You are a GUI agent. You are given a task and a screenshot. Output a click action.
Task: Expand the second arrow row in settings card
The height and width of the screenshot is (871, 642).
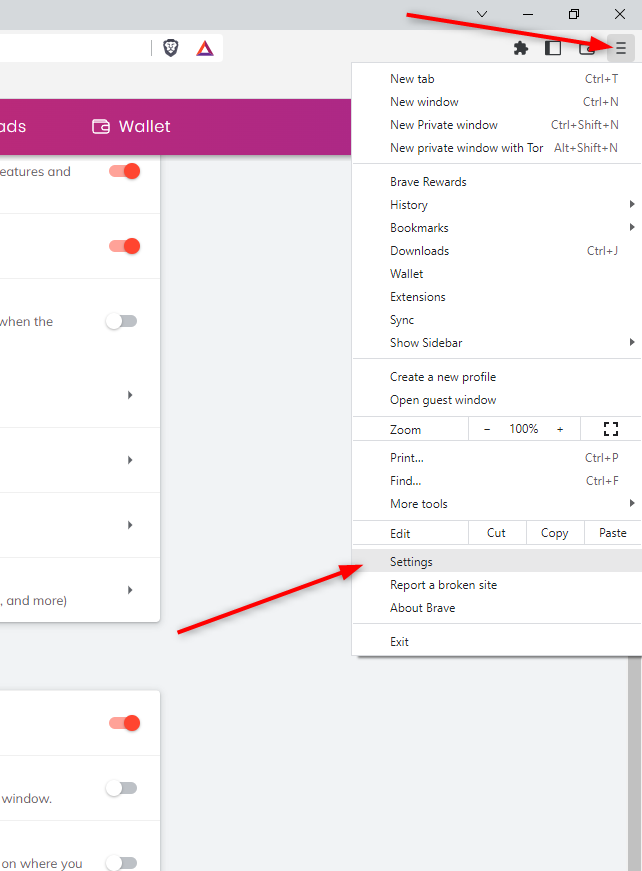point(130,460)
